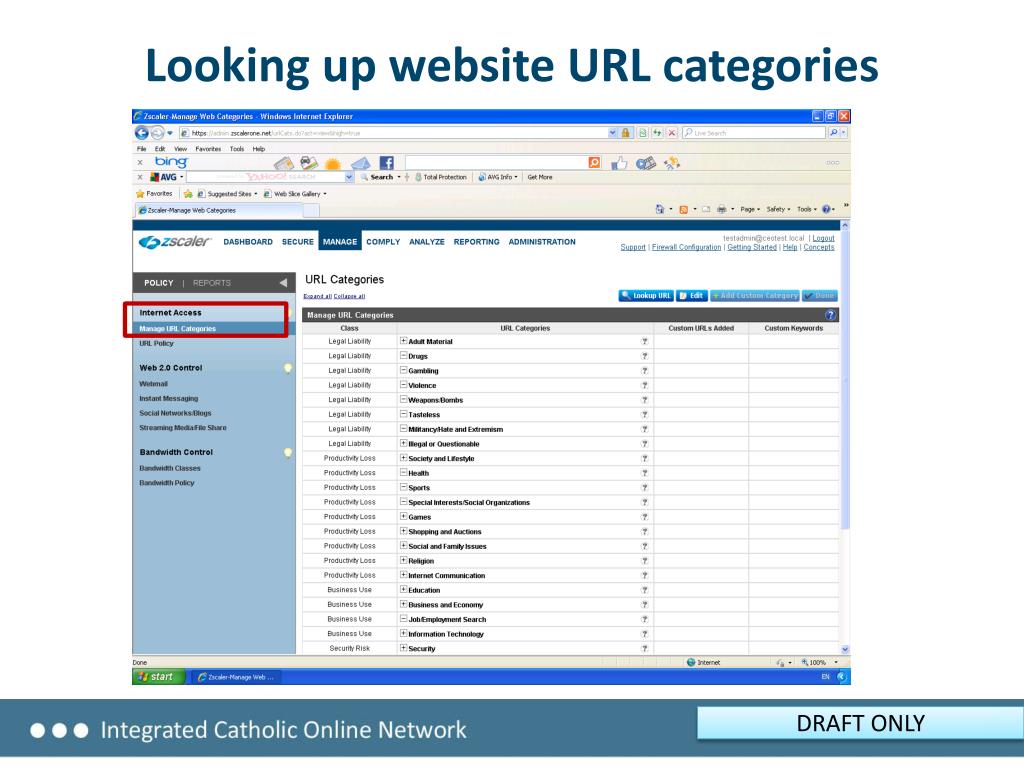Select the MANAGE tab
The image size is (1024, 768).
click(340, 241)
